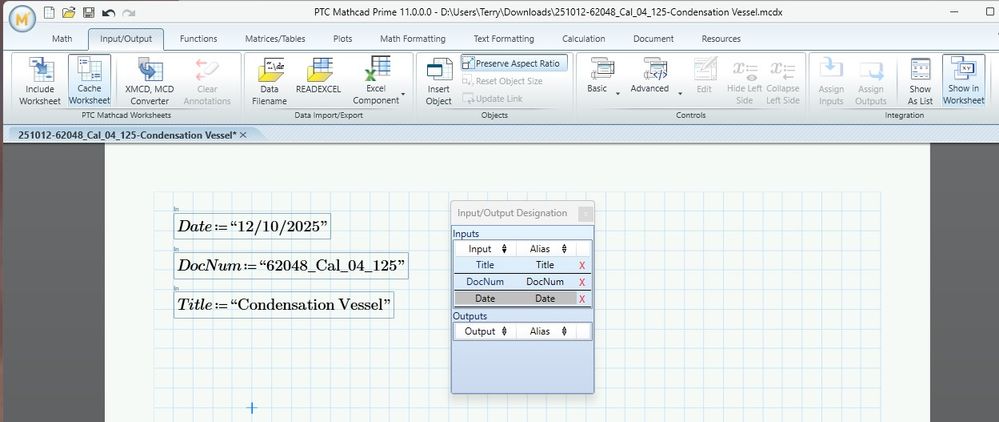The height and width of the screenshot is (422, 999).
Task: Click the READEXCEL function button
Action: [319, 76]
